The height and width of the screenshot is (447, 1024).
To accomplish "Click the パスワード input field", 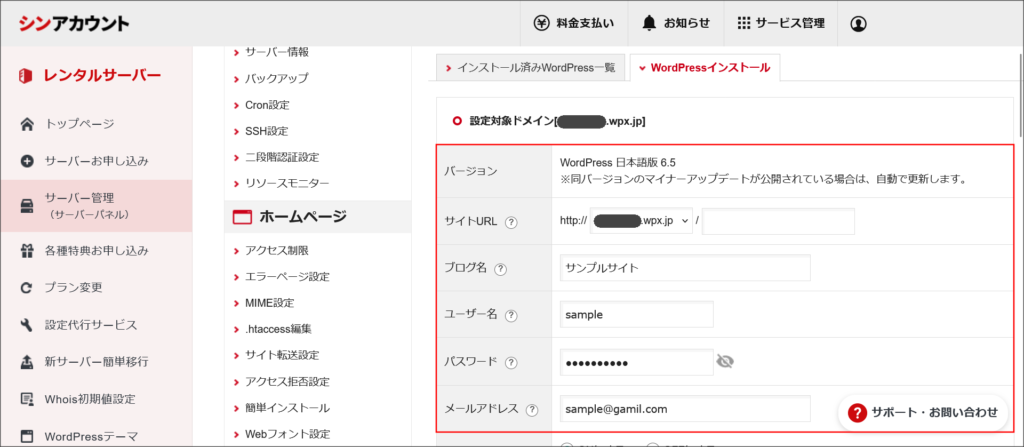I will [x=637, y=362].
